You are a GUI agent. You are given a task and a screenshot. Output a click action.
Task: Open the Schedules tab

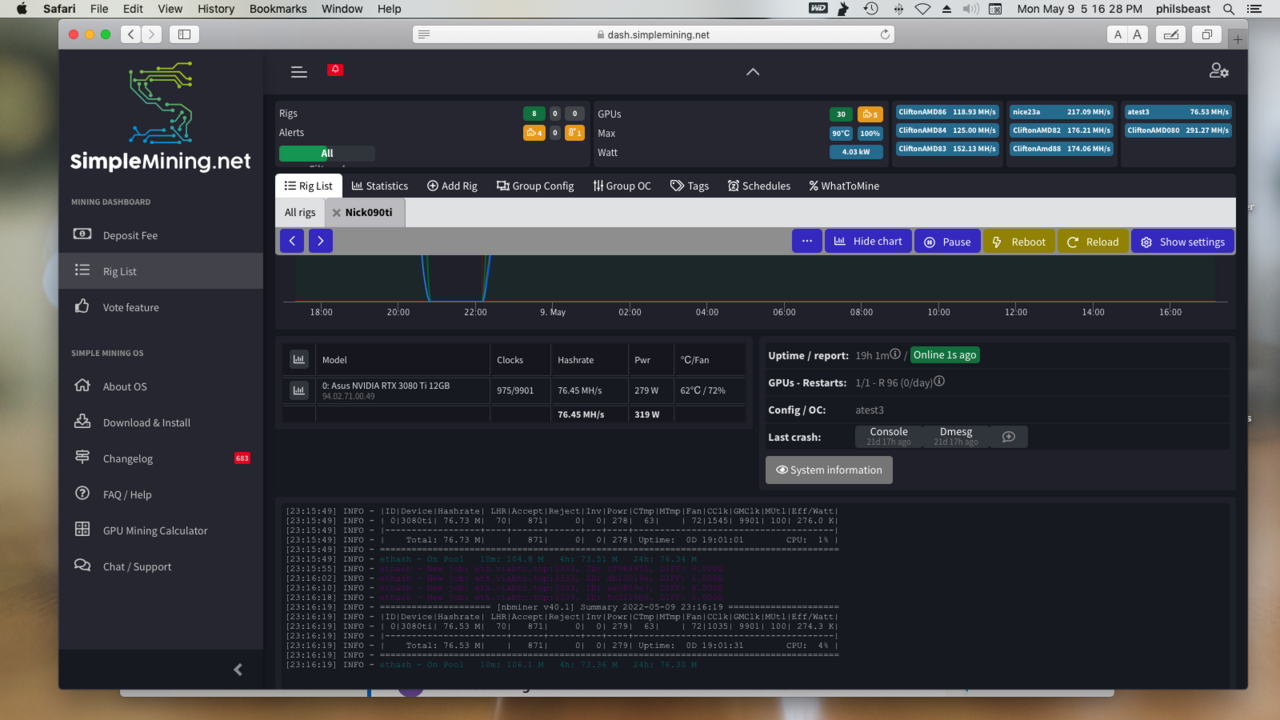pos(759,186)
